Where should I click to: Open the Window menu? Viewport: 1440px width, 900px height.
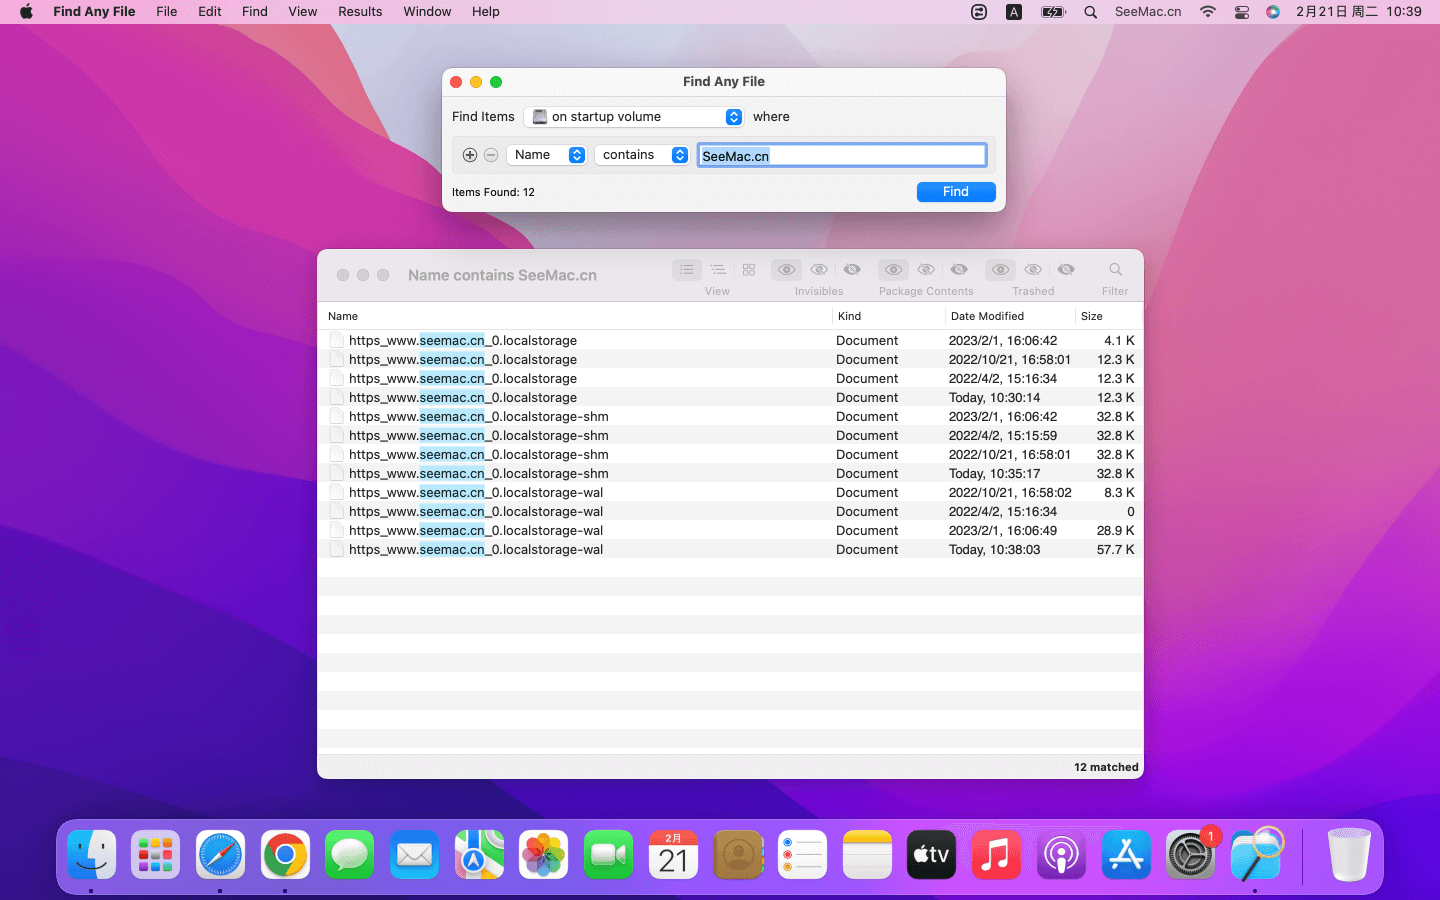[427, 12]
